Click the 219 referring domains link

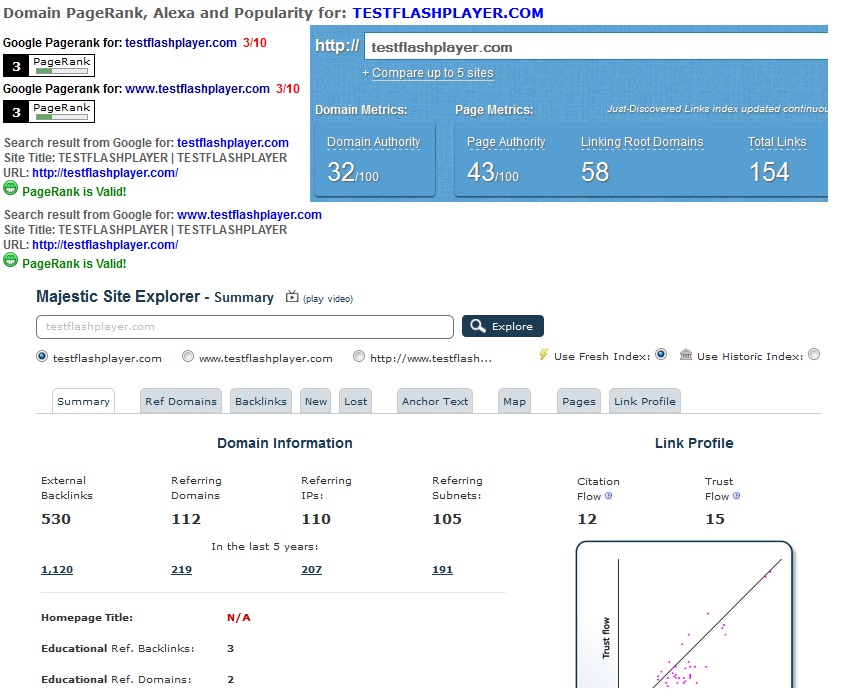pos(181,569)
